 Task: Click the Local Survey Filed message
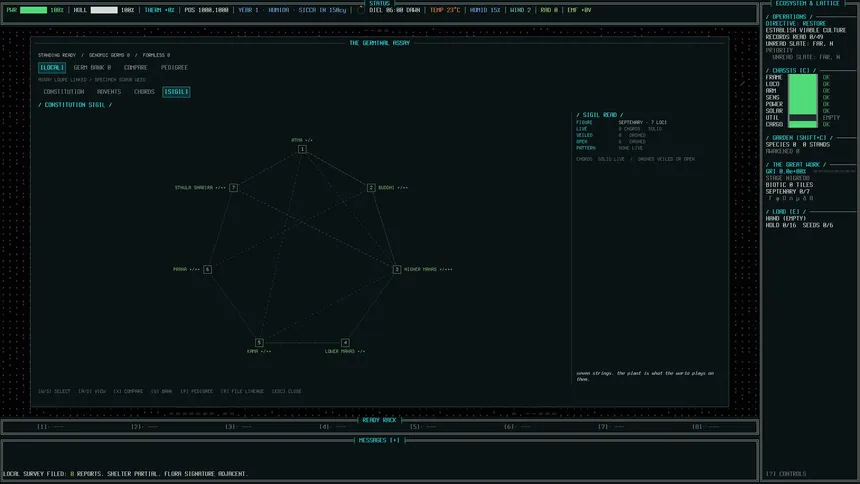126,474
